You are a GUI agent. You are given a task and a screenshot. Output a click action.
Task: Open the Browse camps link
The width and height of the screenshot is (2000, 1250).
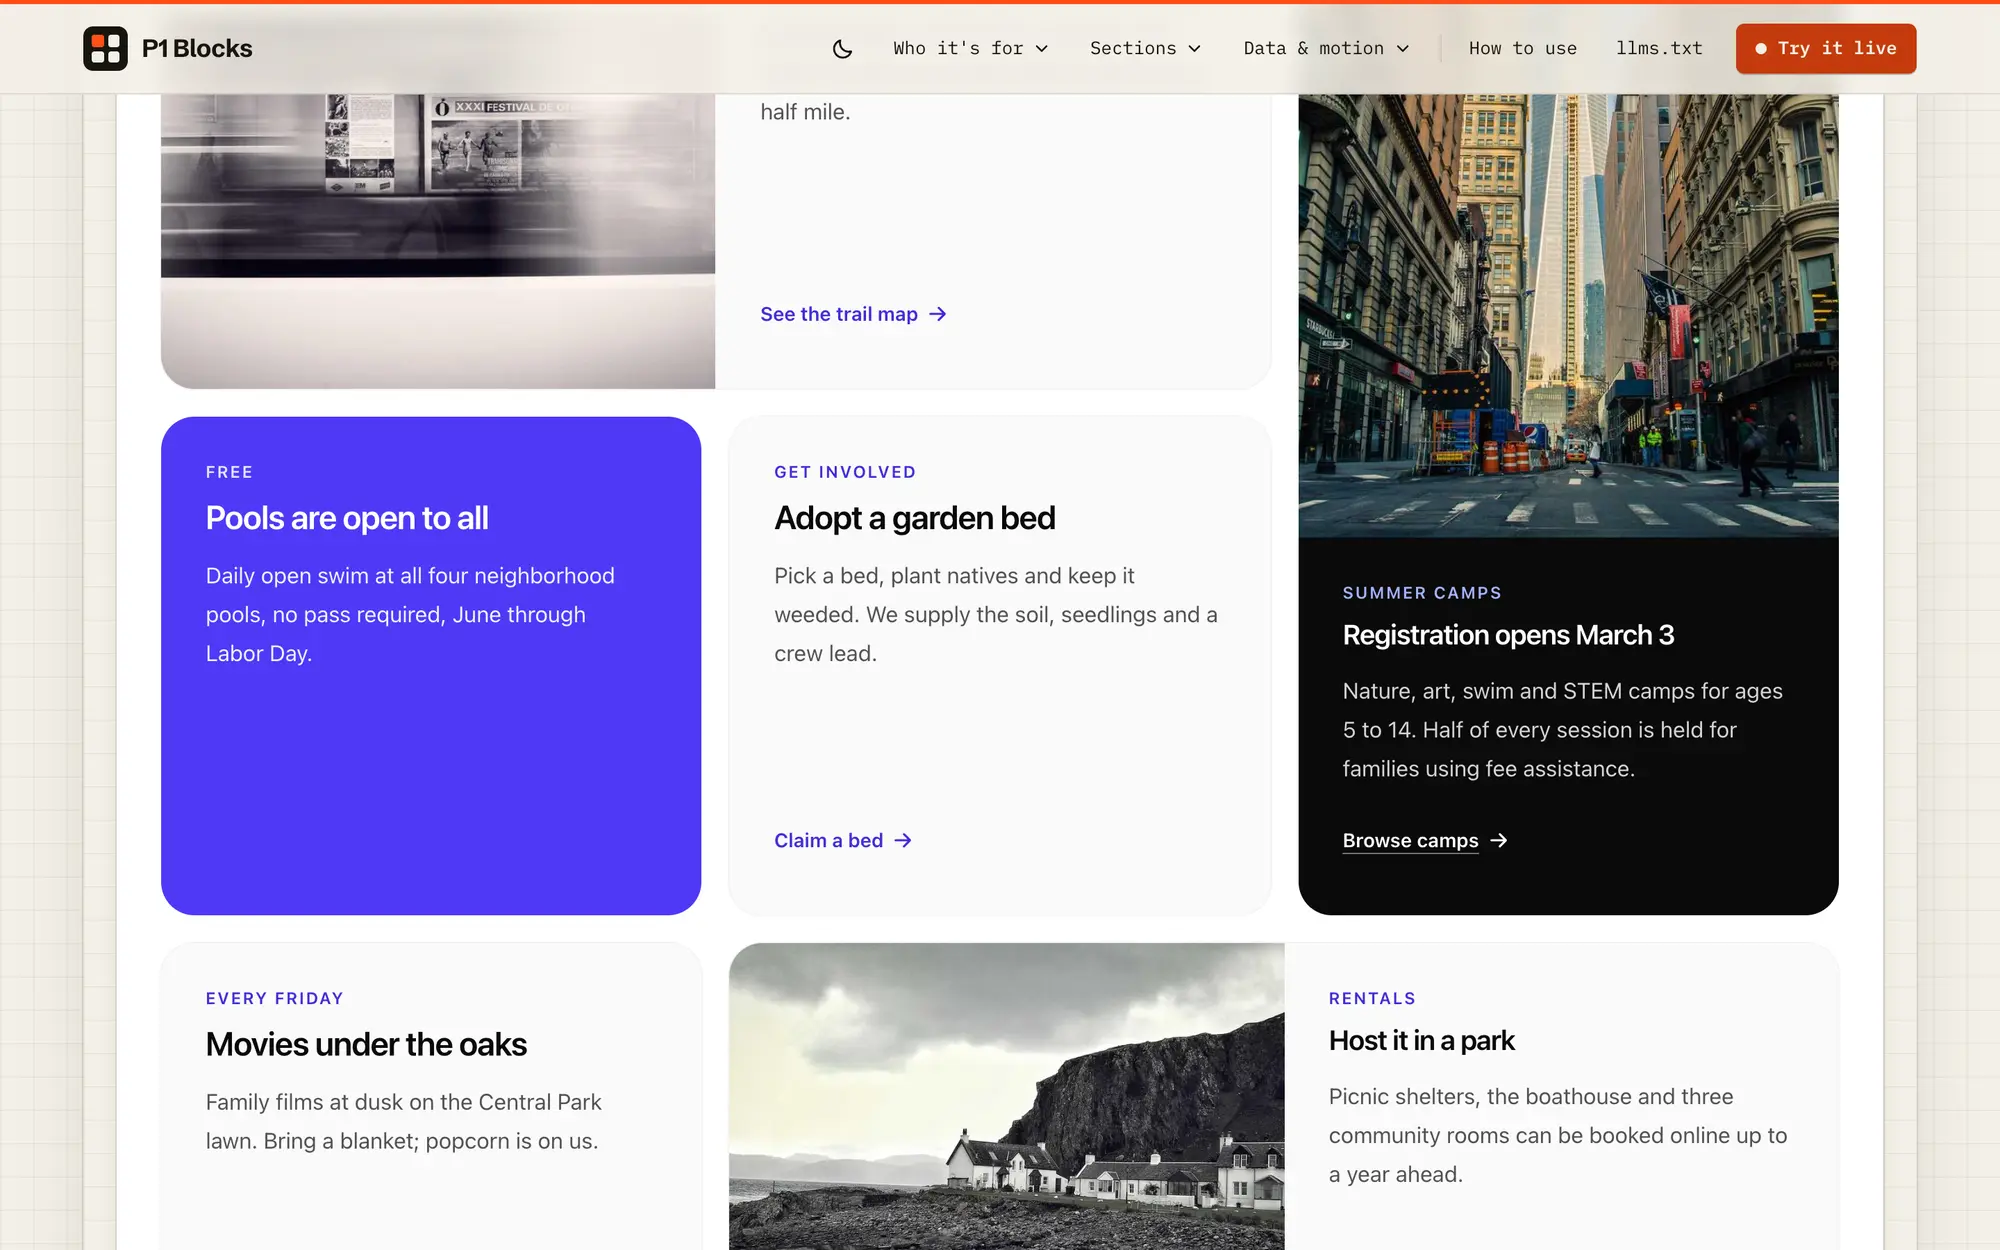point(1425,841)
